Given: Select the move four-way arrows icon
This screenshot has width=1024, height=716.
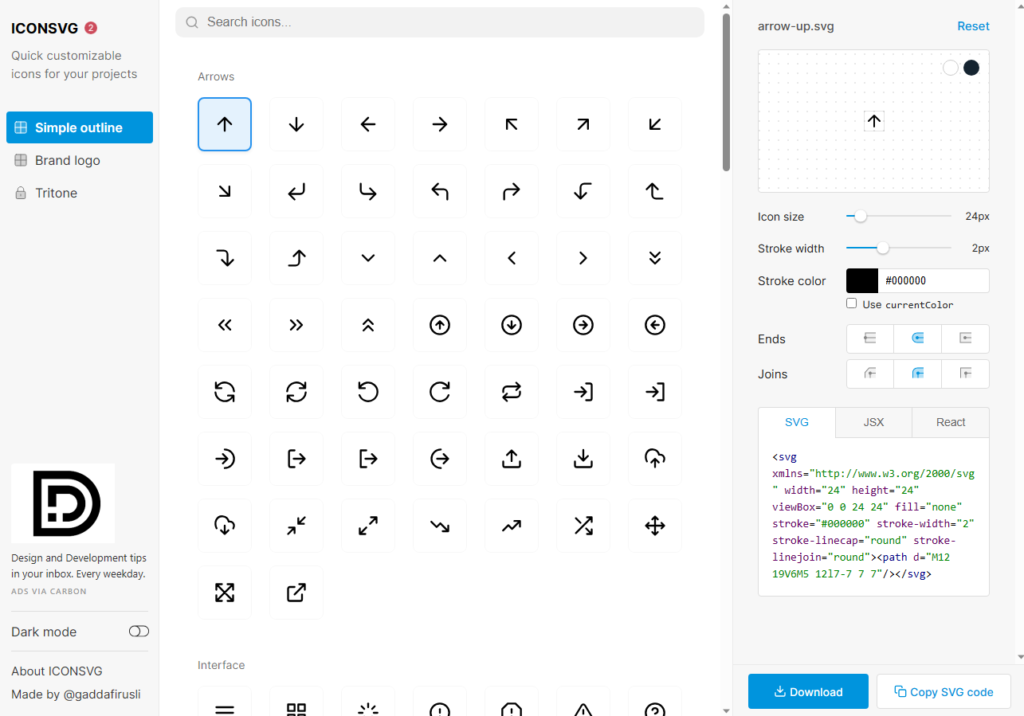Looking at the screenshot, I should pyautogui.click(x=655, y=525).
